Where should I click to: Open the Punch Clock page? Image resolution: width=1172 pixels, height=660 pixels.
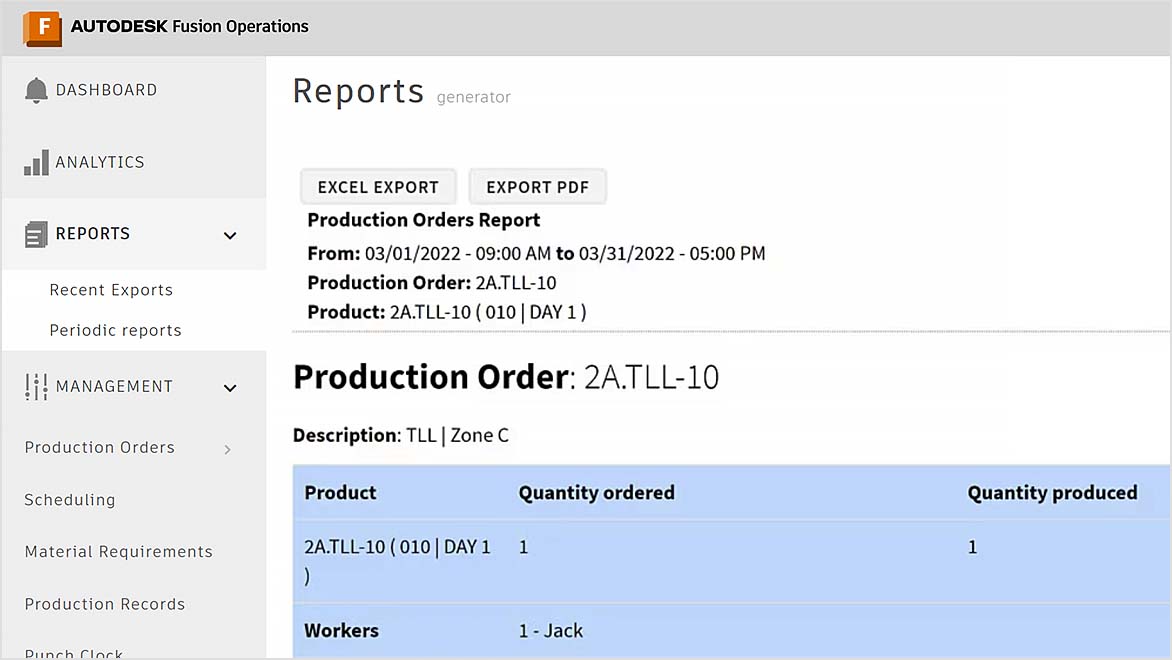pos(73,651)
